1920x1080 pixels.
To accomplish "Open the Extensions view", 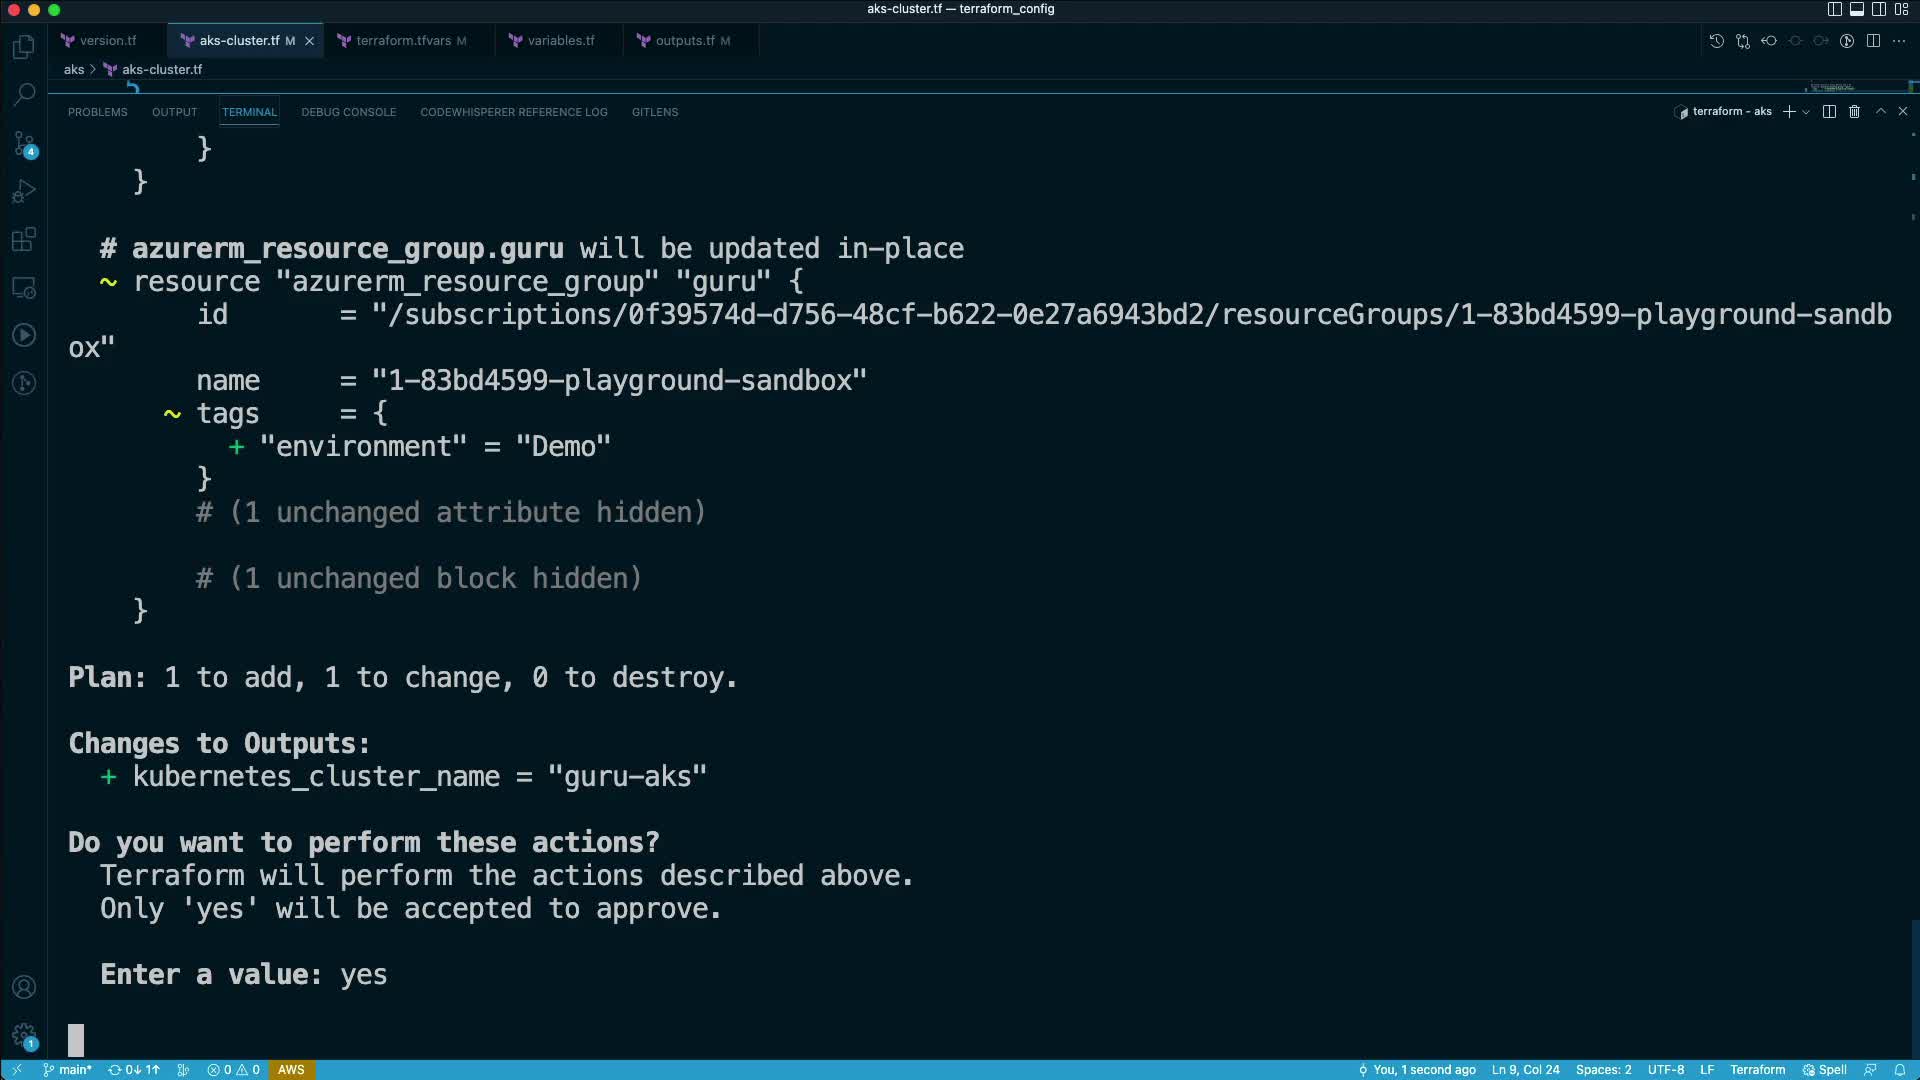I will click(24, 240).
